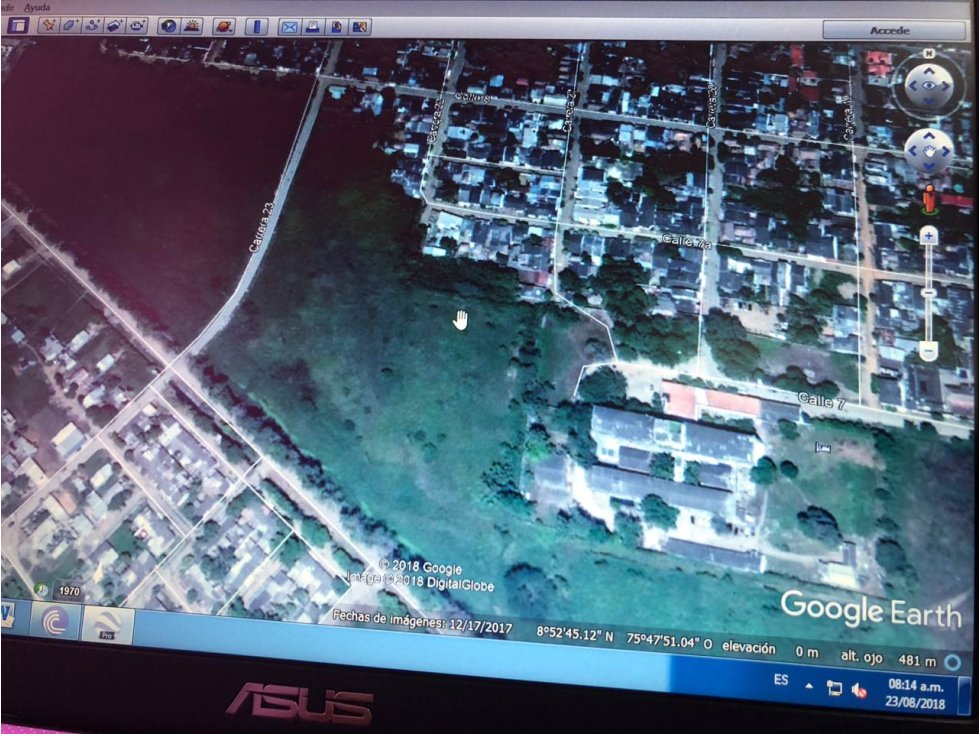Image resolution: width=979 pixels, height=734 pixels.
Task: Click the status bar streaming circle indicator
Action: 953,662
